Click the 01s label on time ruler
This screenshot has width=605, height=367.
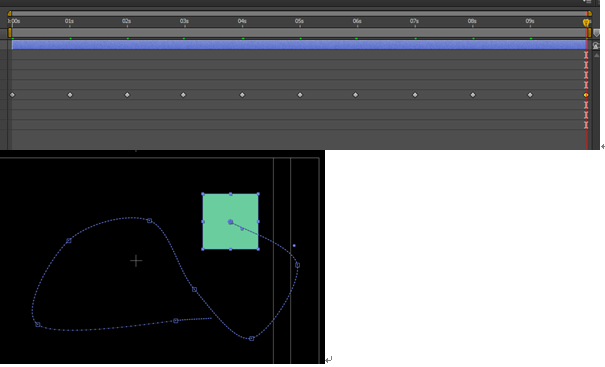tap(69, 21)
